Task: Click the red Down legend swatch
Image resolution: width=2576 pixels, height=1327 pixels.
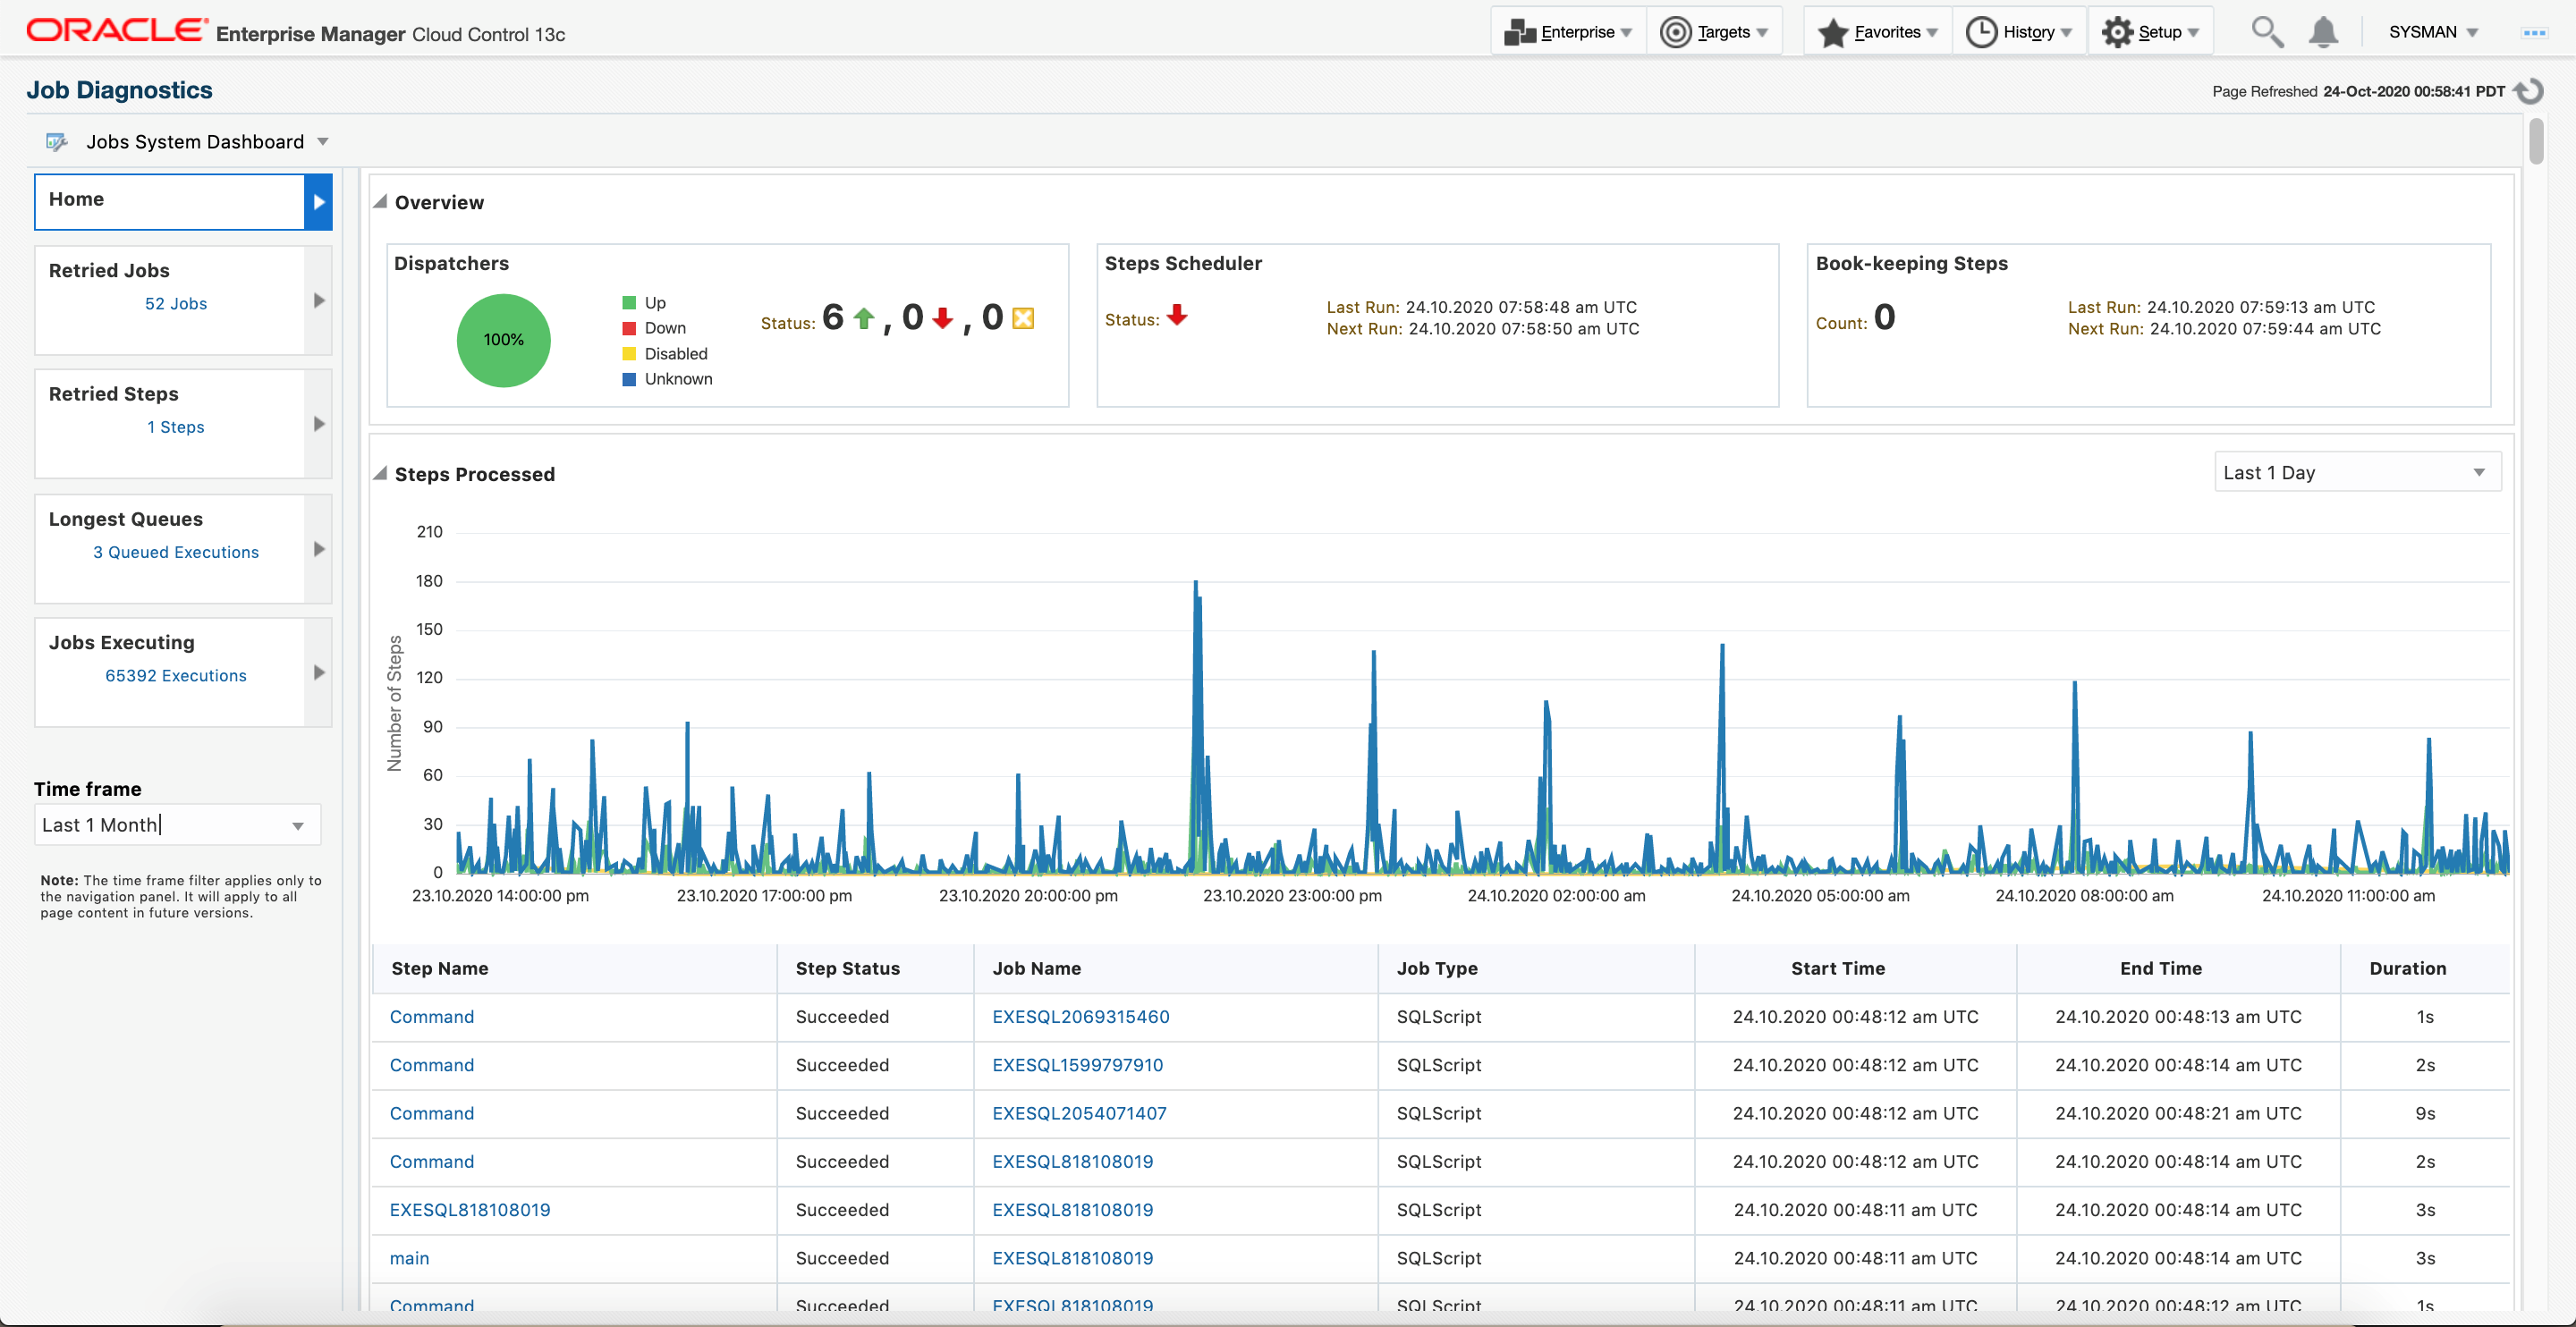Action: [629, 328]
